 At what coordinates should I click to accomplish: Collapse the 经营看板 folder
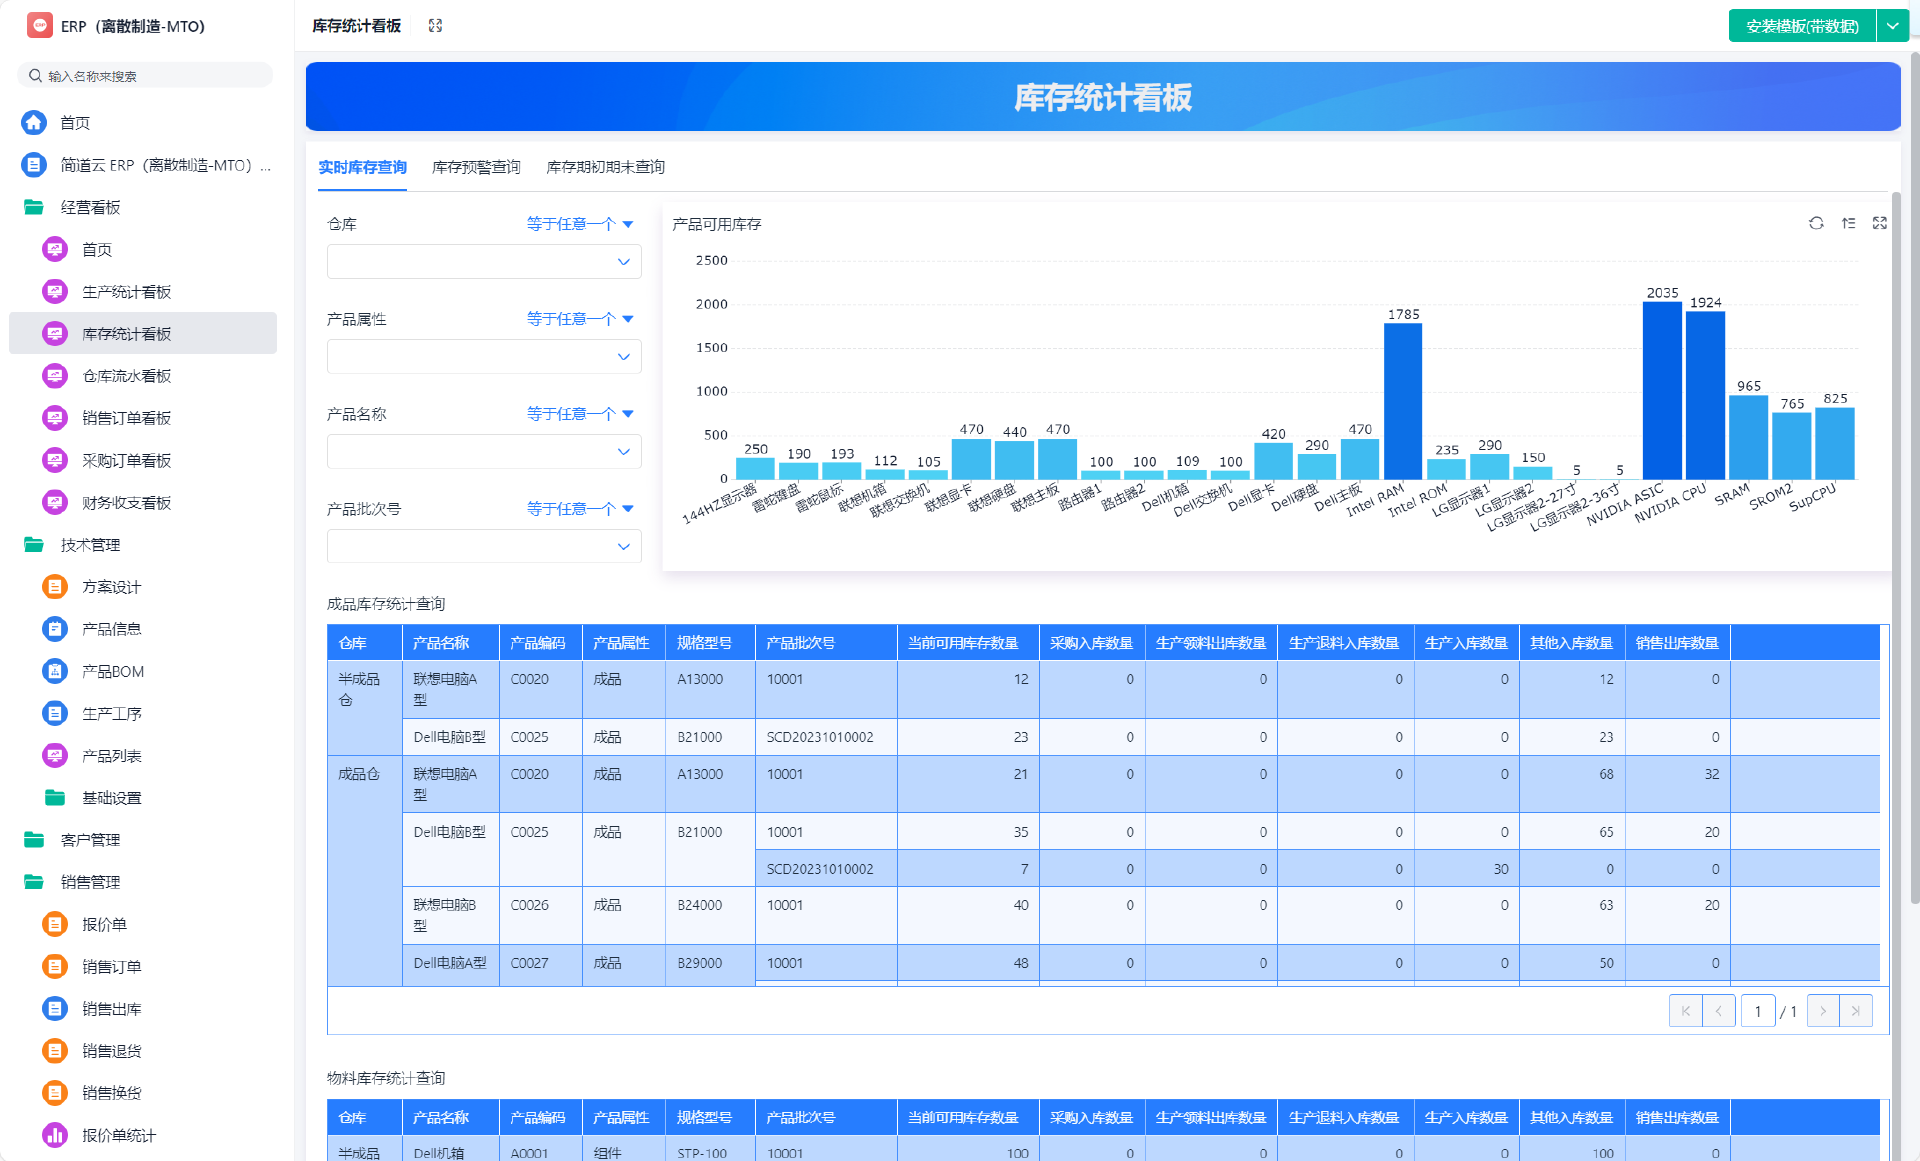[90, 207]
